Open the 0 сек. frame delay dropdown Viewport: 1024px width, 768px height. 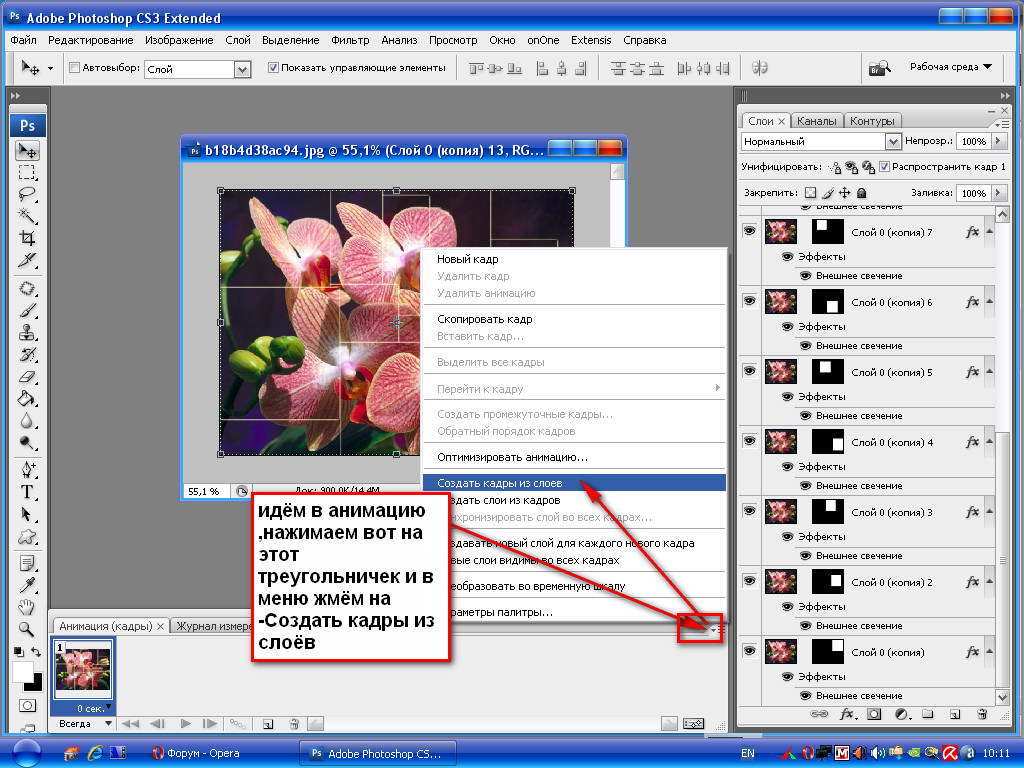108,707
